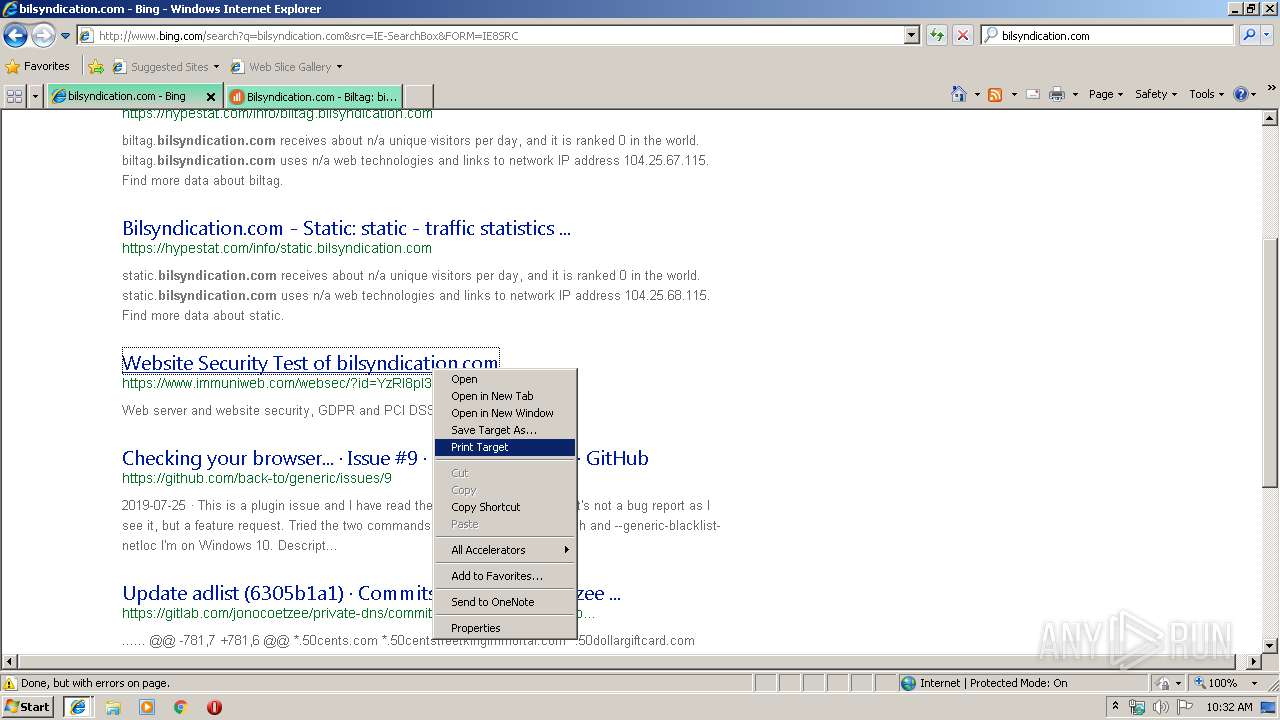This screenshot has height=720, width=1280.
Task: Open Properties from context menu
Action: (505, 628)
